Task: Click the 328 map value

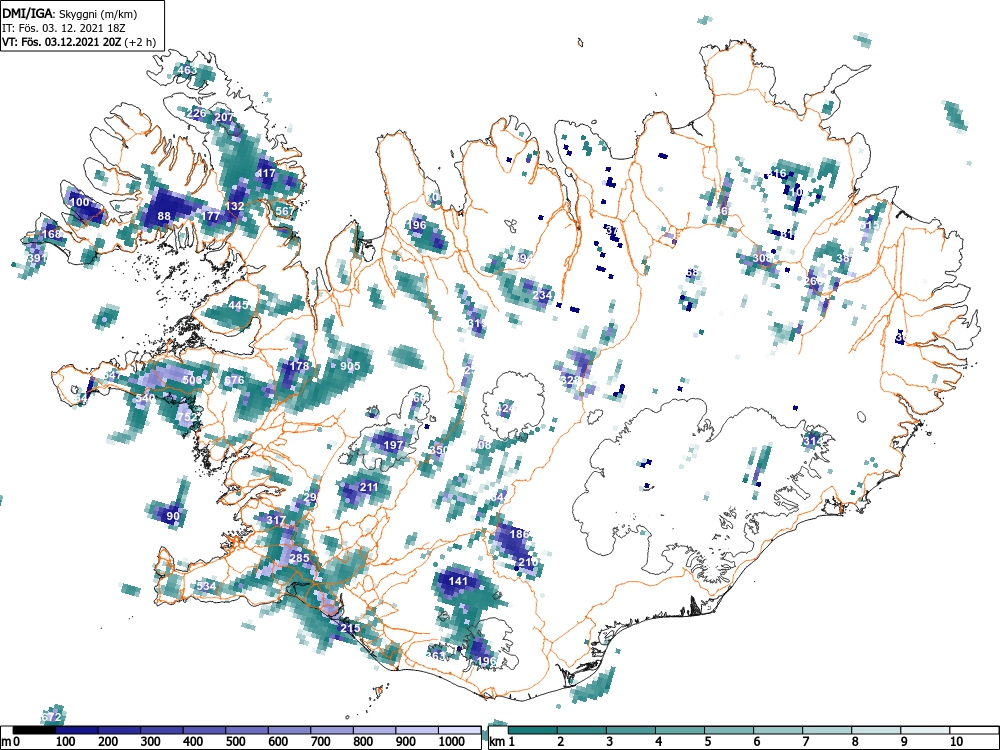Action: (x=570, y=380)
